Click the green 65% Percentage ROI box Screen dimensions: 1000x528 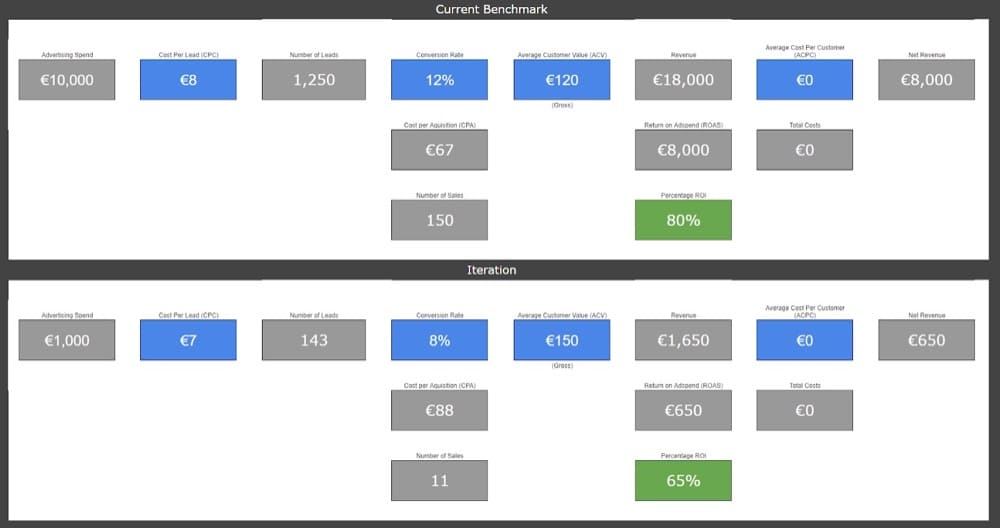tap(683, 480)
